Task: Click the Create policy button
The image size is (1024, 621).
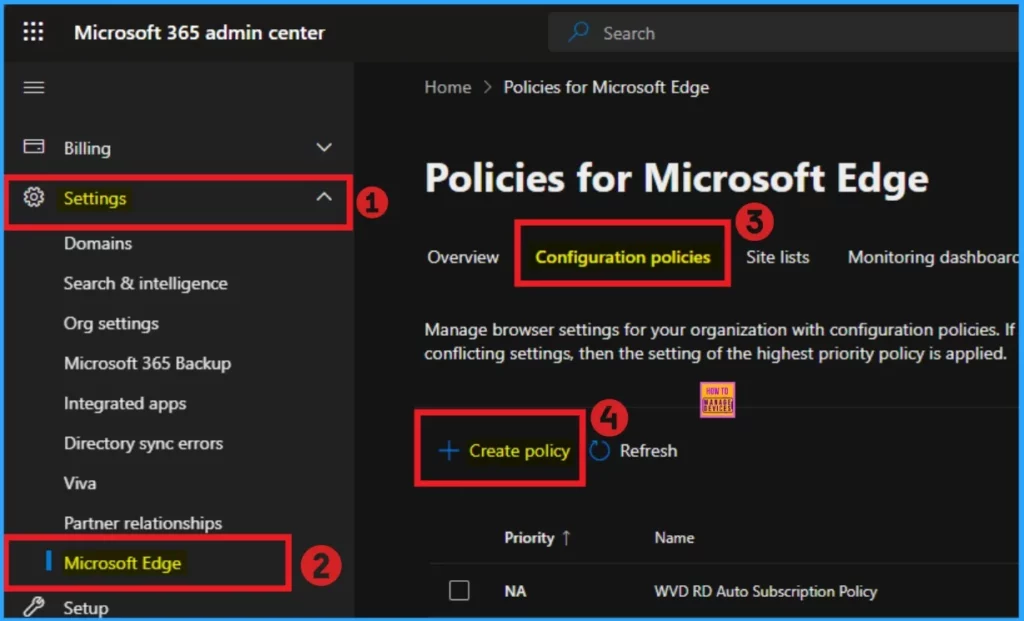Action: [504, 451]
